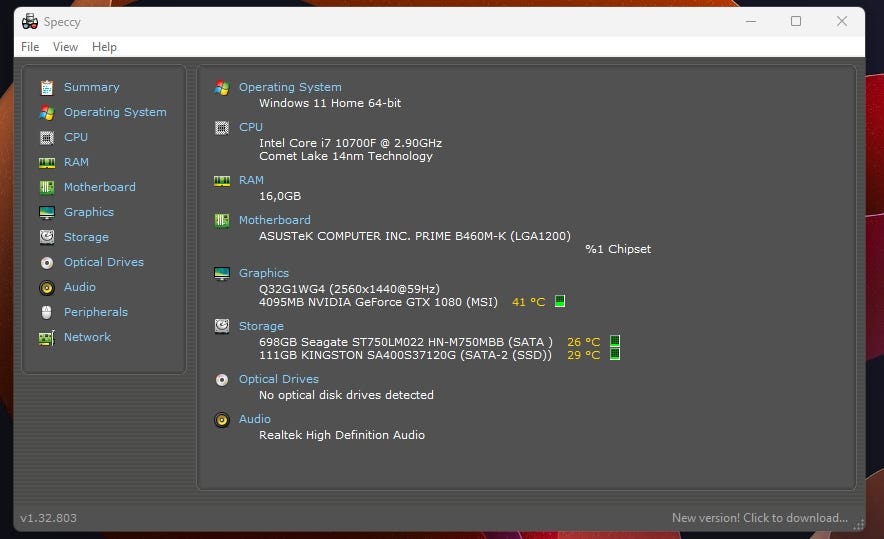The width and height of the screenshot is (884, 539).
Task: Select Motherboard label in the sidebar
Action: pyautogui.click(x=100, y=187)
